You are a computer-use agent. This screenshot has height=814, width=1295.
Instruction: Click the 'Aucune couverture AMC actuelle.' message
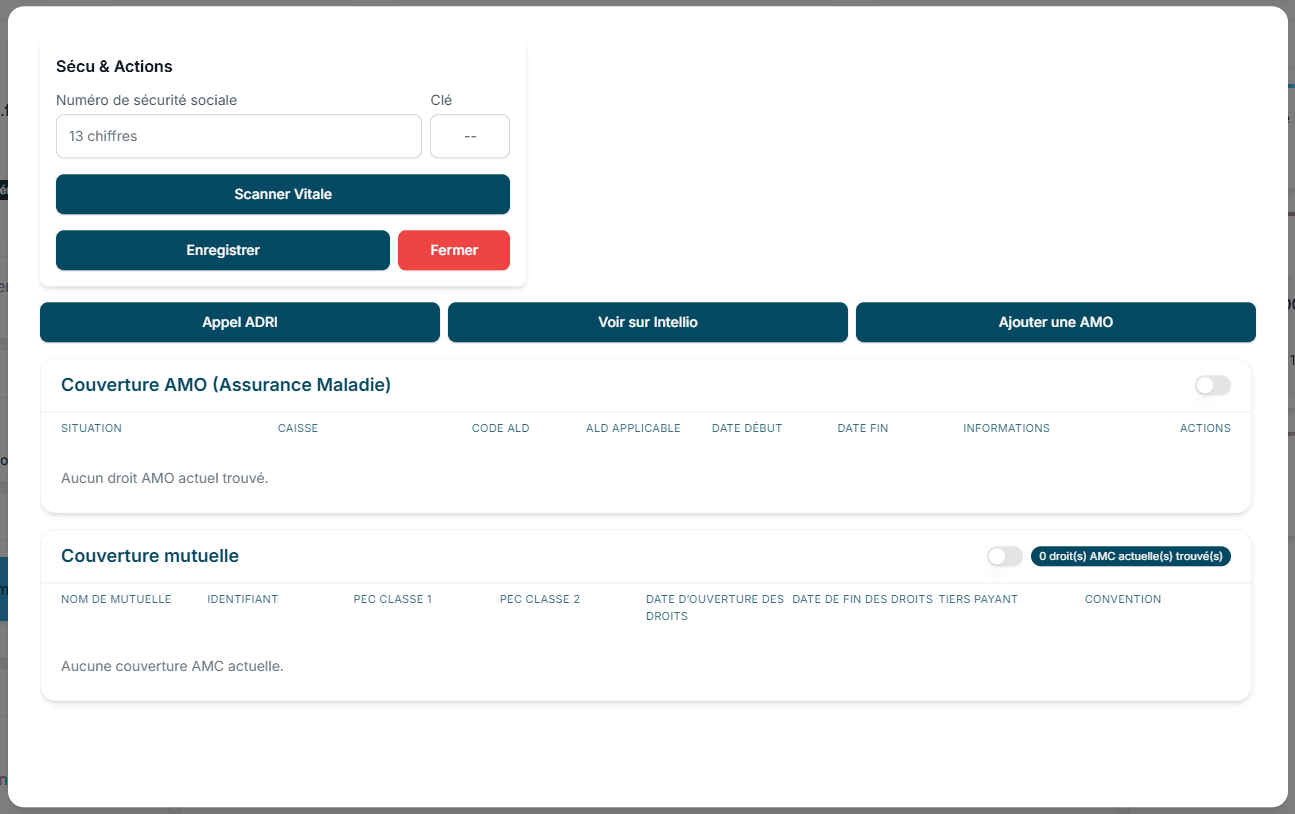pyautogui.click(x=172, y=666)
